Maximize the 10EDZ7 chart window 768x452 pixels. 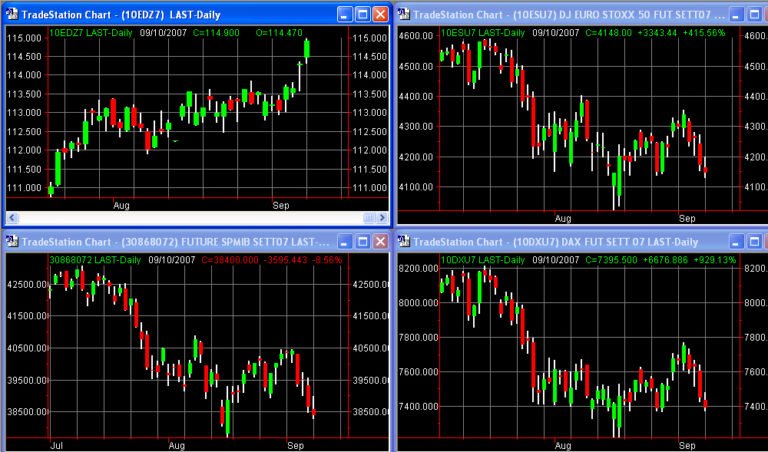click(x=363, y=14)
